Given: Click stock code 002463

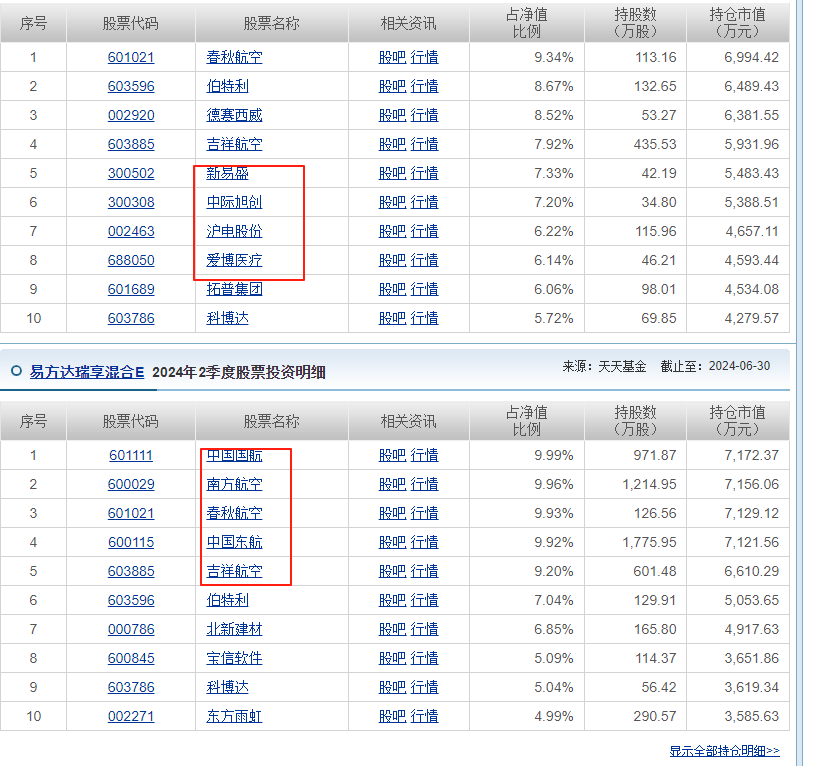Looking at the screenshot, I should click(131, 232).
